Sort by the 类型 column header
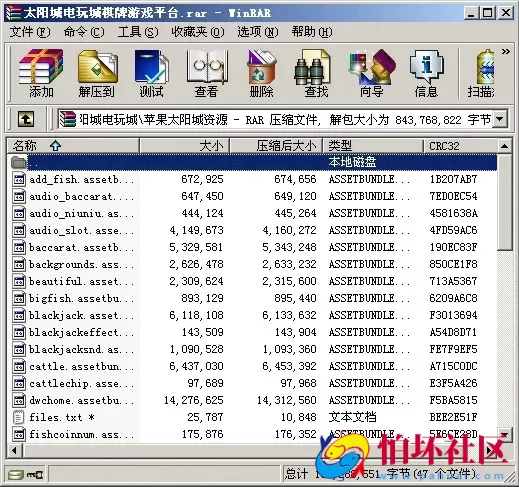Viewport: 519px width, 487px height. pos(373,146)
